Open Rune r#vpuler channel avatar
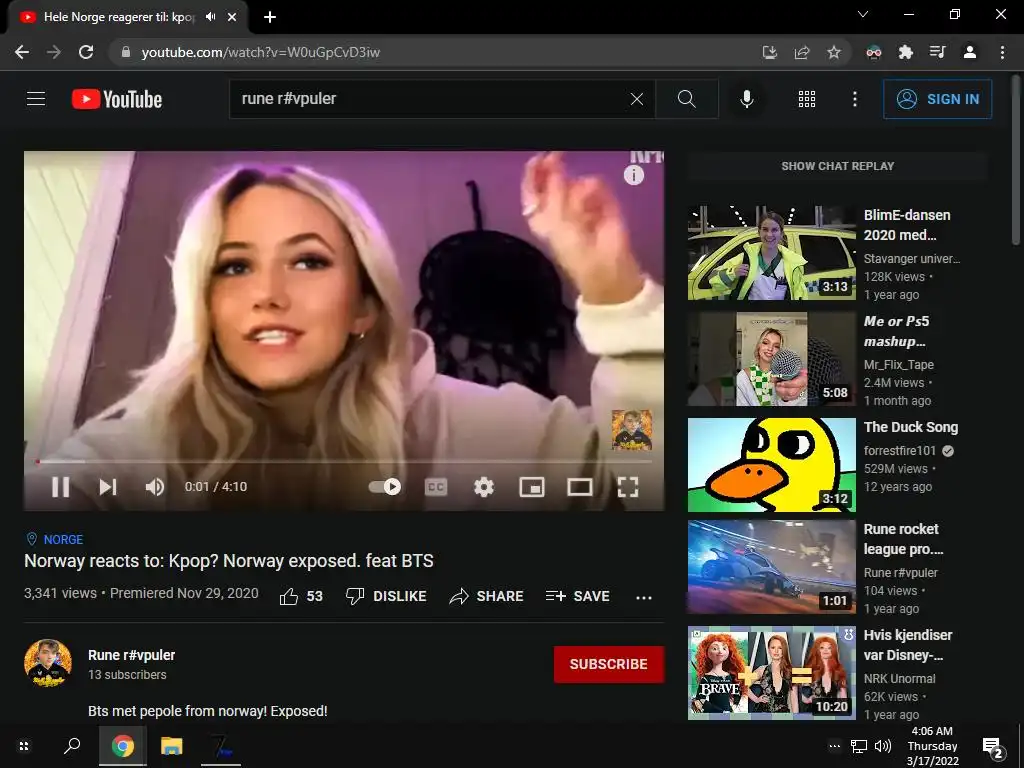1024x768 pixels. click(48, 664)
